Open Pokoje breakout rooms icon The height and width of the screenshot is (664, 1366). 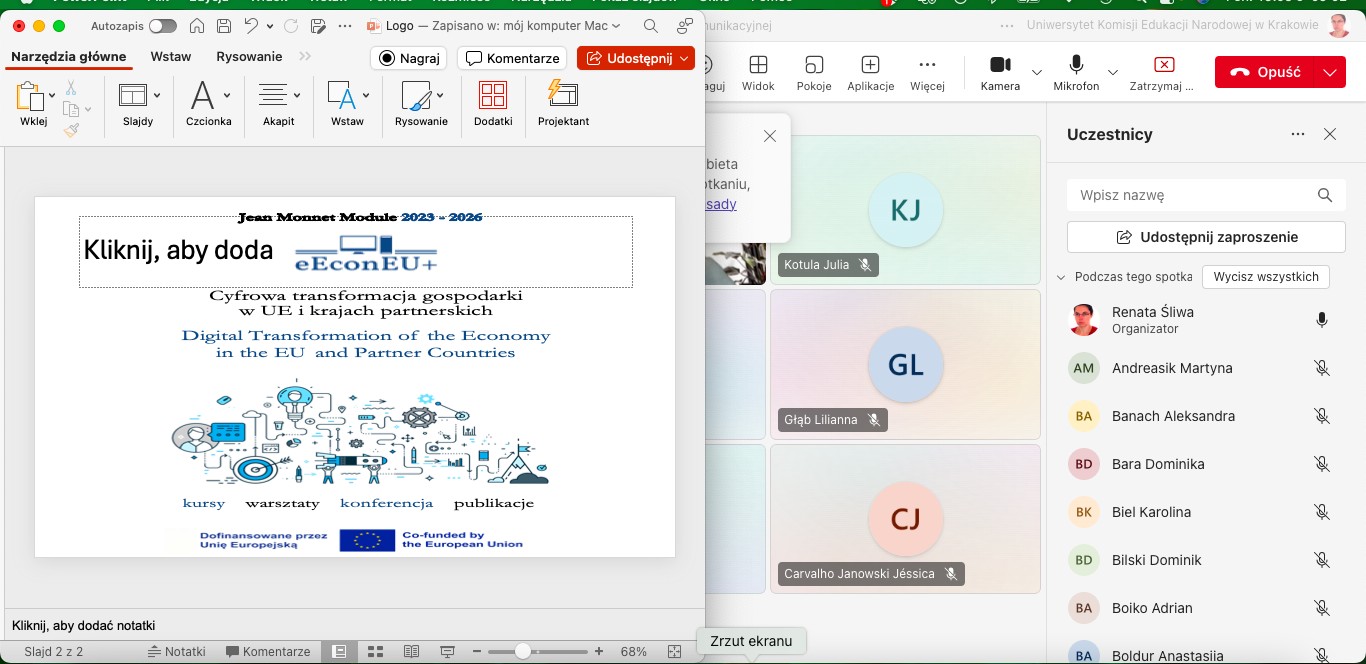tap(814, 65)
